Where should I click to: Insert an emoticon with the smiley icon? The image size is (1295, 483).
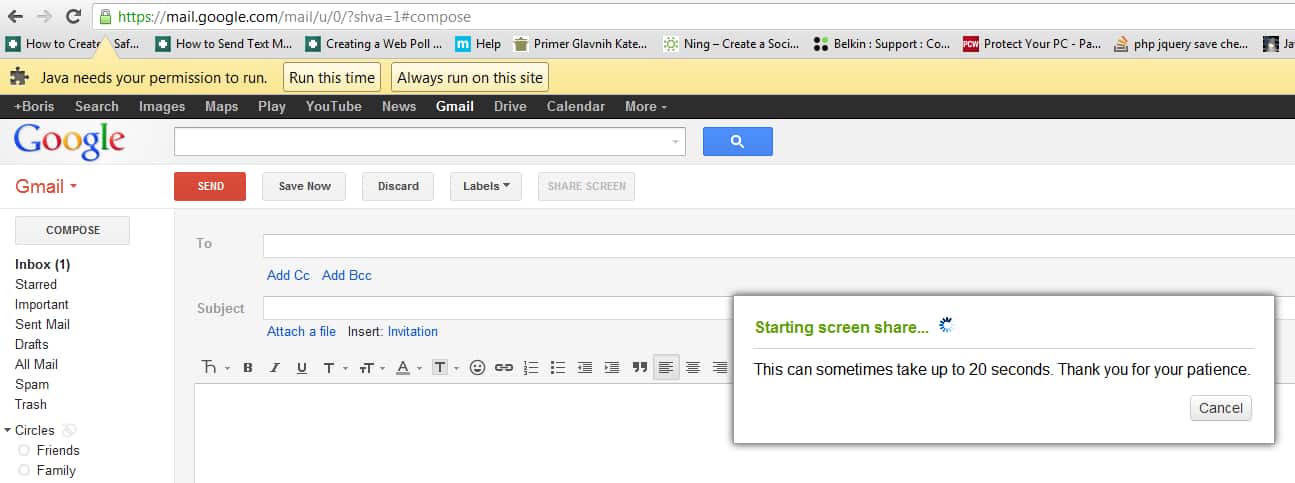point(477,368)
